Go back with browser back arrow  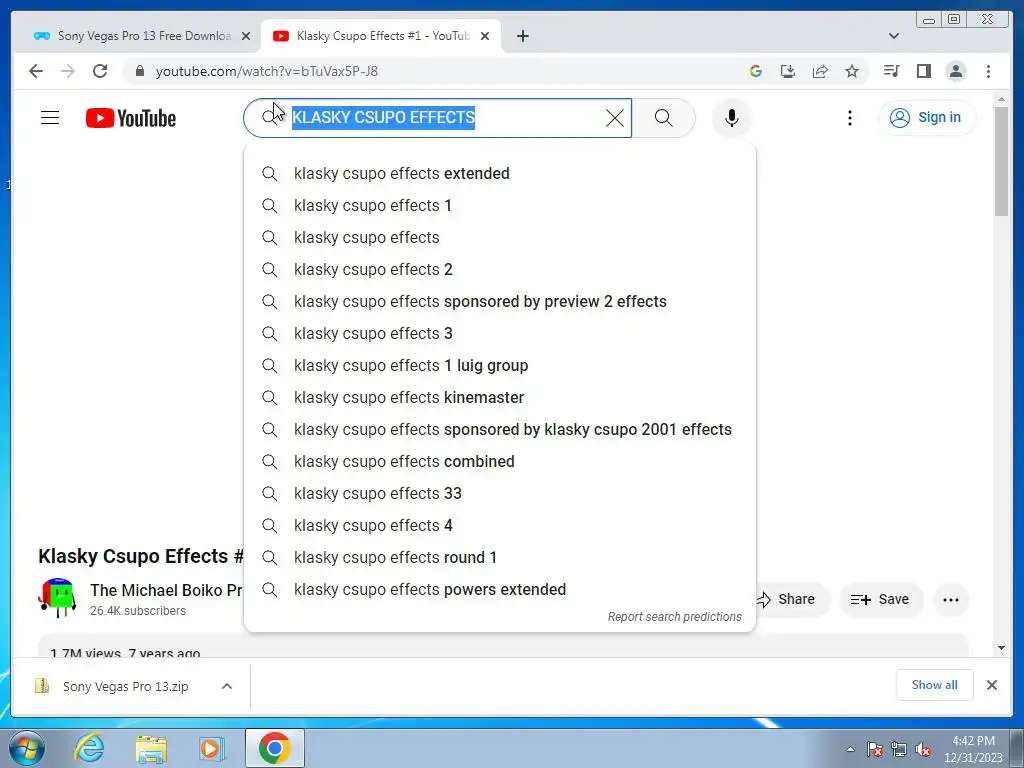36,71
